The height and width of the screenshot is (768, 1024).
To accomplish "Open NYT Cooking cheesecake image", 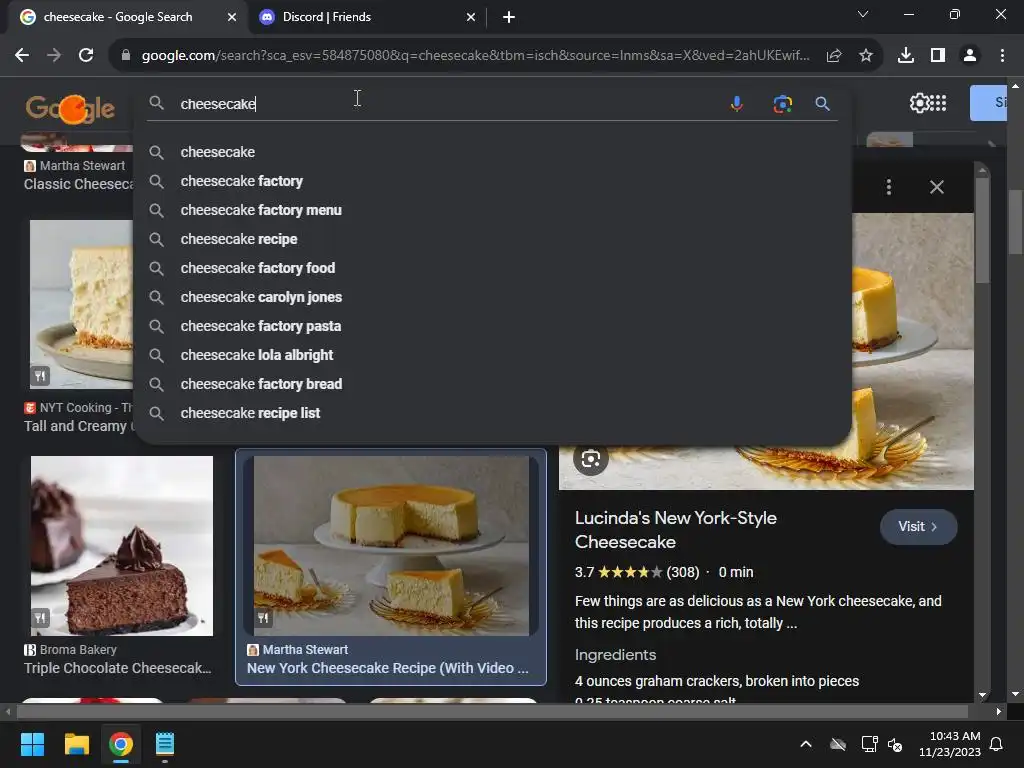I will pyautogui.click(x=81, y=304).
